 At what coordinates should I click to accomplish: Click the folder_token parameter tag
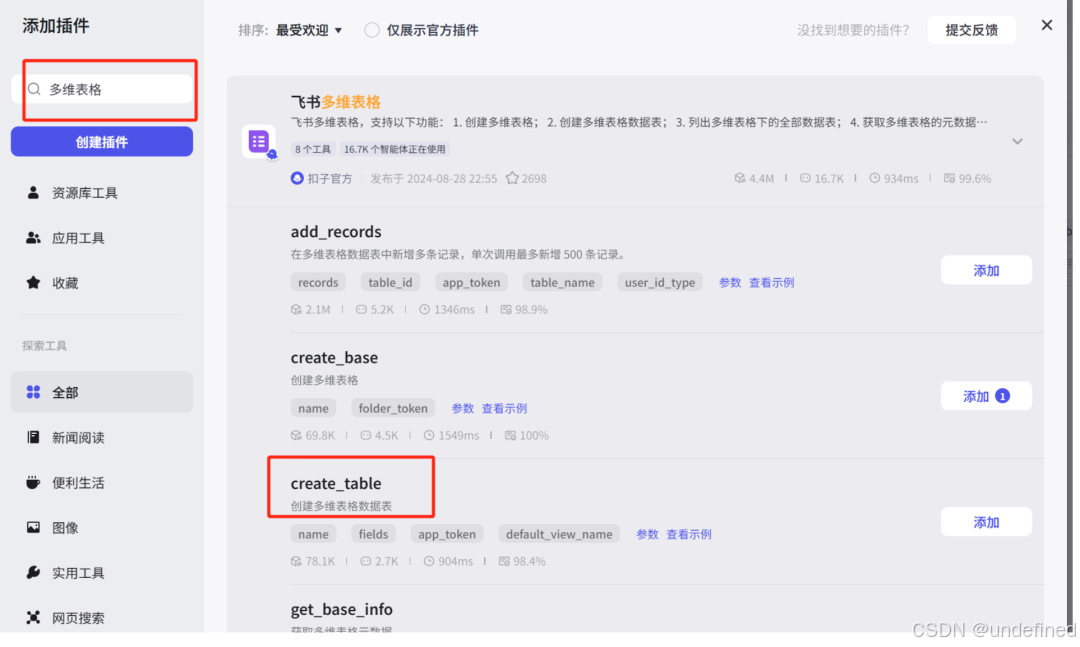click(x=393, y=409)
